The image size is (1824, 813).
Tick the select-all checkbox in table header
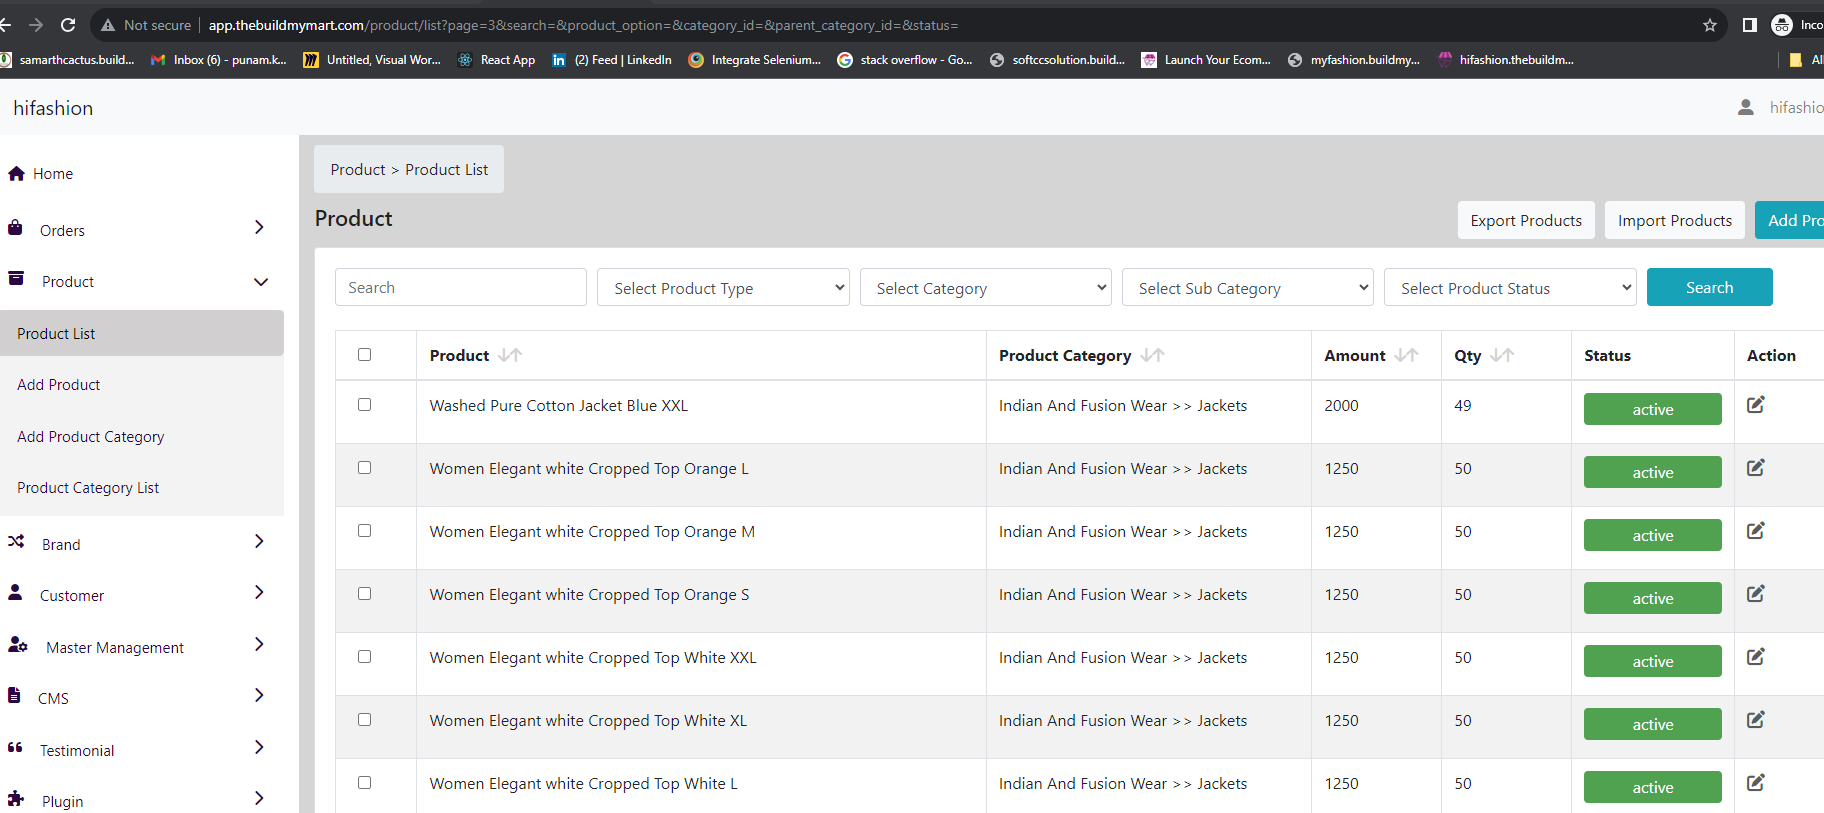point(364,355)
